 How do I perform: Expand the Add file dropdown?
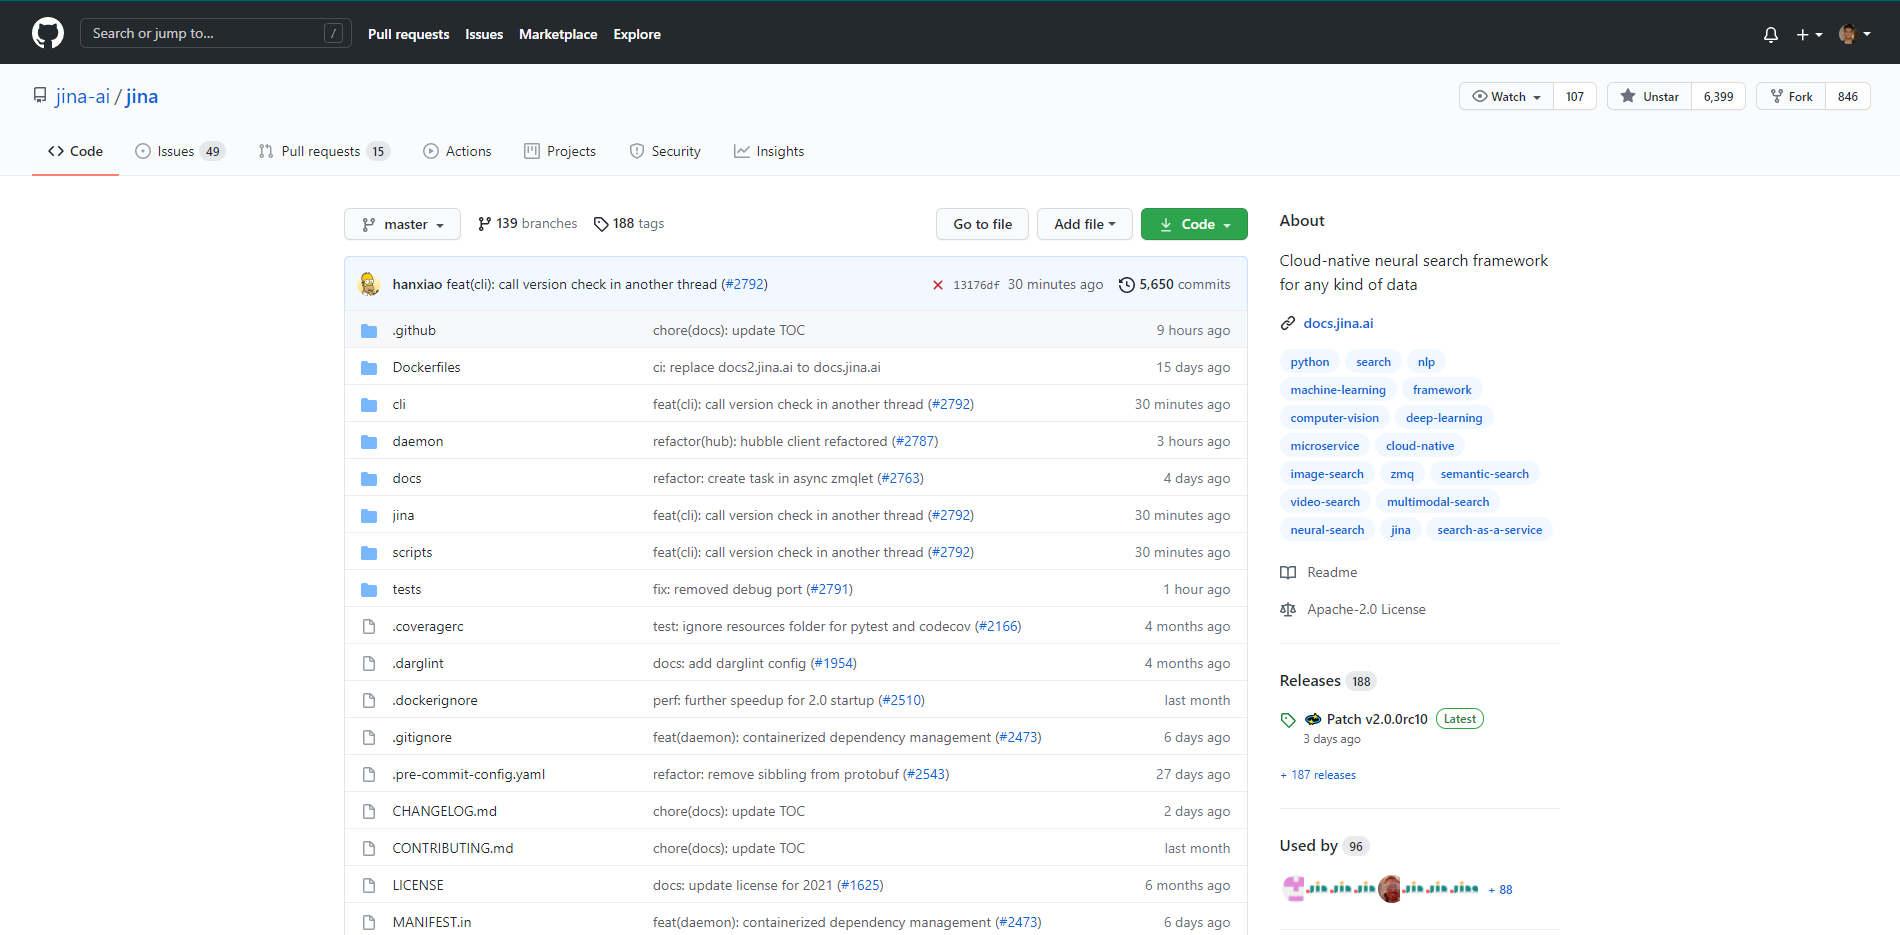click(x=1084, y=224)
